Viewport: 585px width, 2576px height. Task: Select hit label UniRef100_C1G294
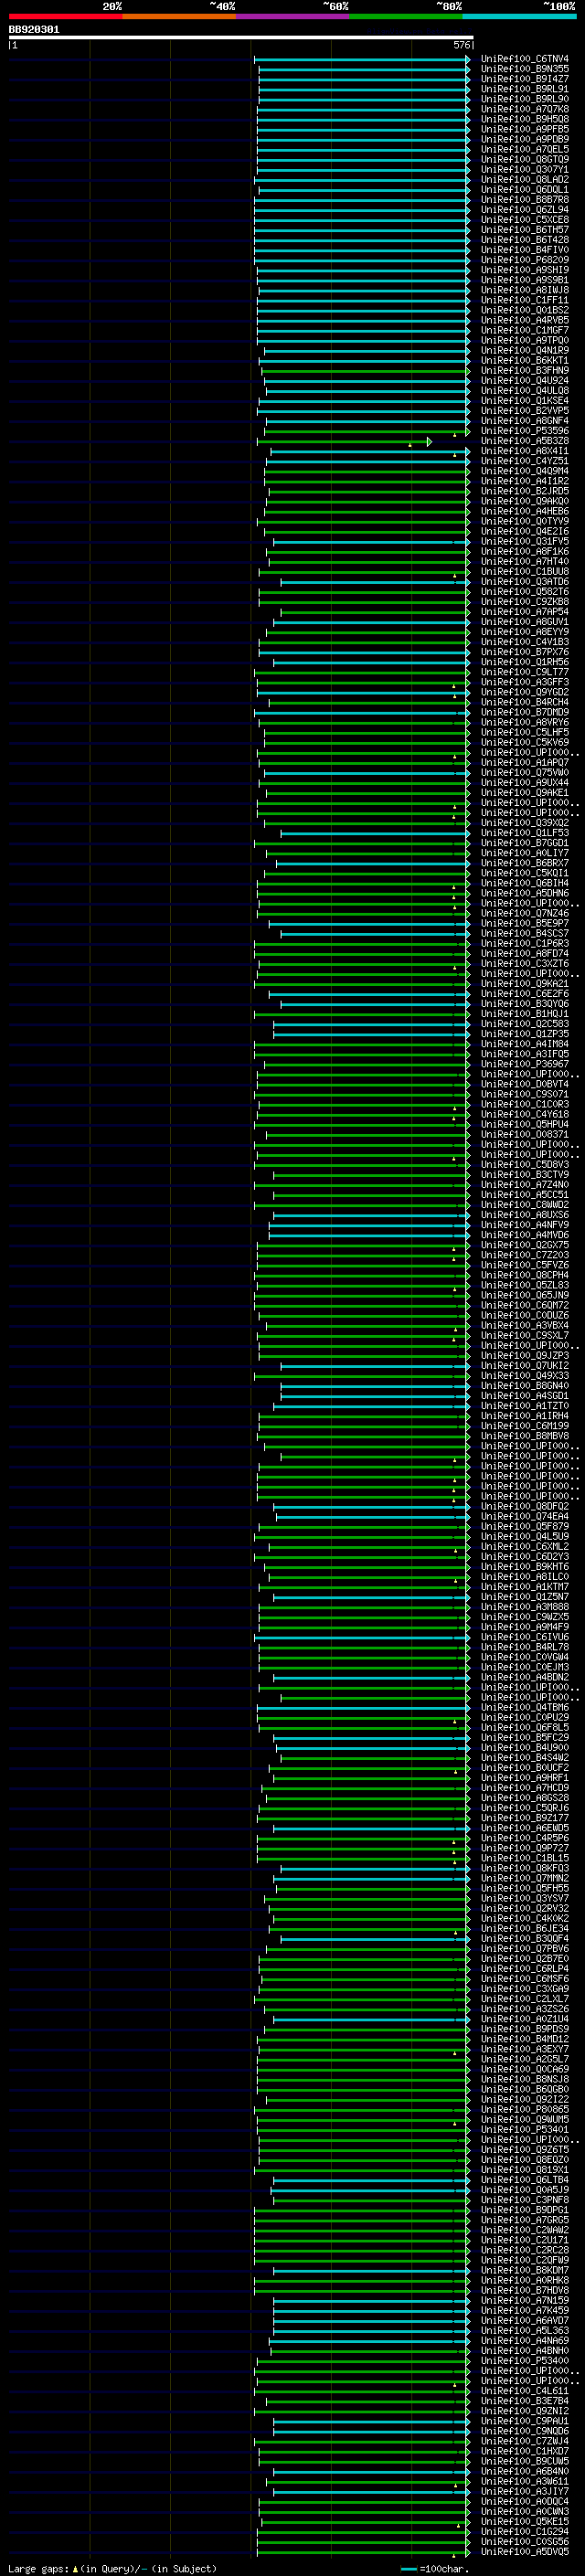tap(524, 2532)
